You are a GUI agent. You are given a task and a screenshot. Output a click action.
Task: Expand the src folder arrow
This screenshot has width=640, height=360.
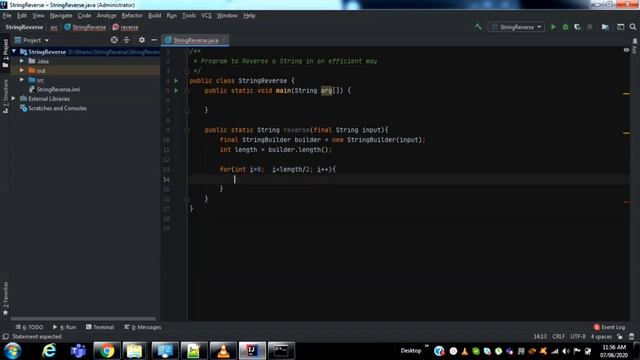tap(22, 80)
